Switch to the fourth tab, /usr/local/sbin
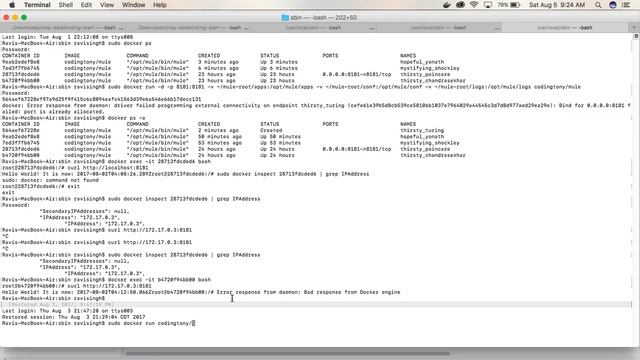 click(439, 27)
